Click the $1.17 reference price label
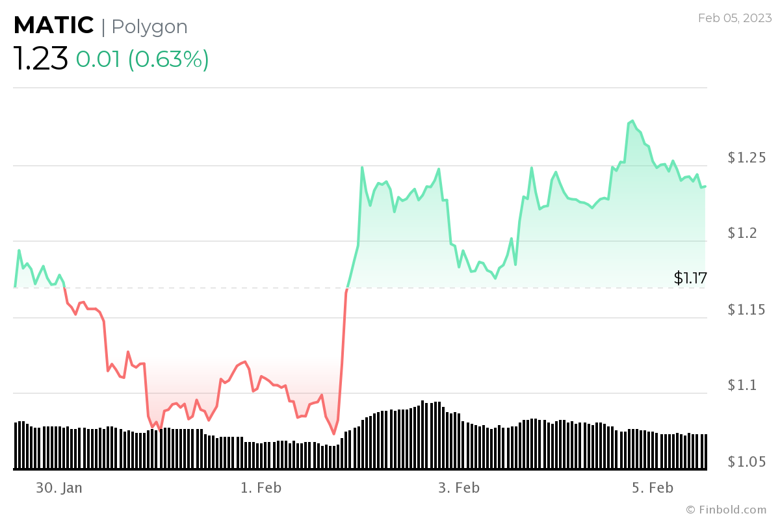 point(690,278)
